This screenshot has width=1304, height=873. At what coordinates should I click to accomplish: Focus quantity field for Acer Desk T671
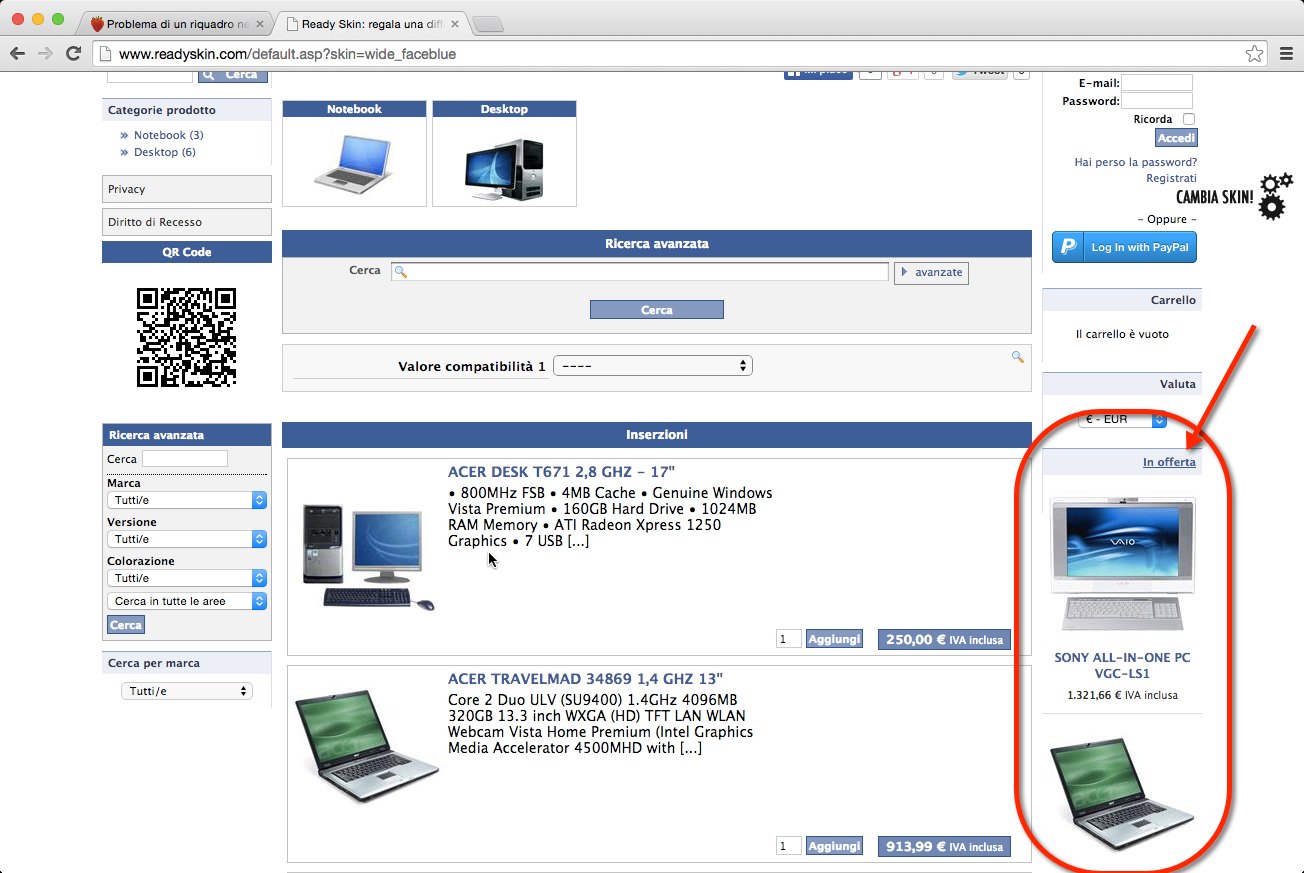point(788,639)
